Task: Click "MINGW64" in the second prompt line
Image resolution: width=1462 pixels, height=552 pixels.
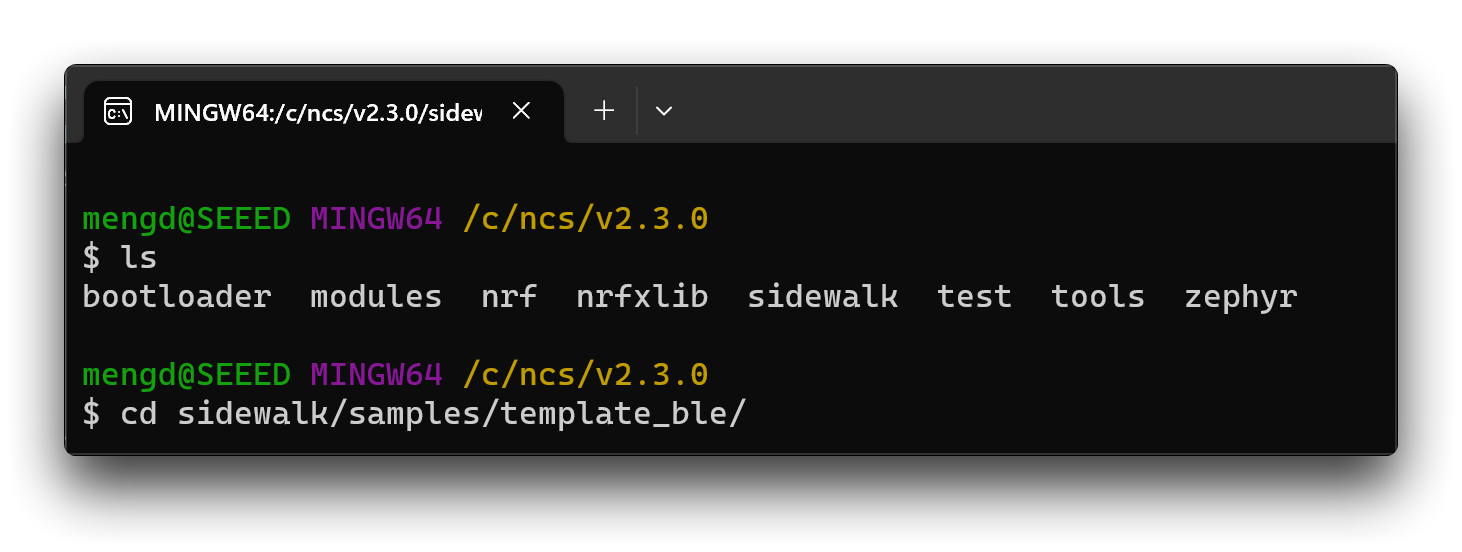Action: (376, 375)
